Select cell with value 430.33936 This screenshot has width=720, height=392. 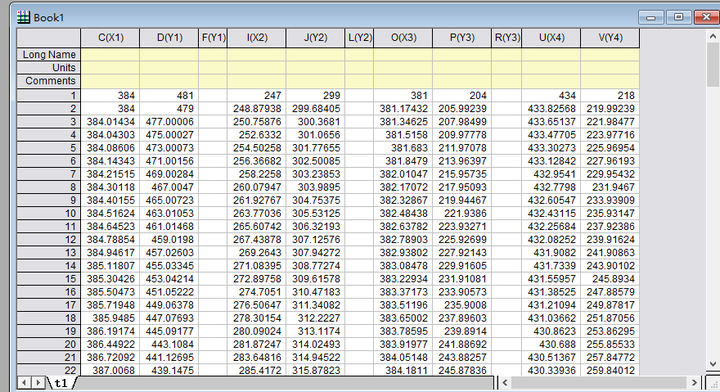[x=551, y=370]
